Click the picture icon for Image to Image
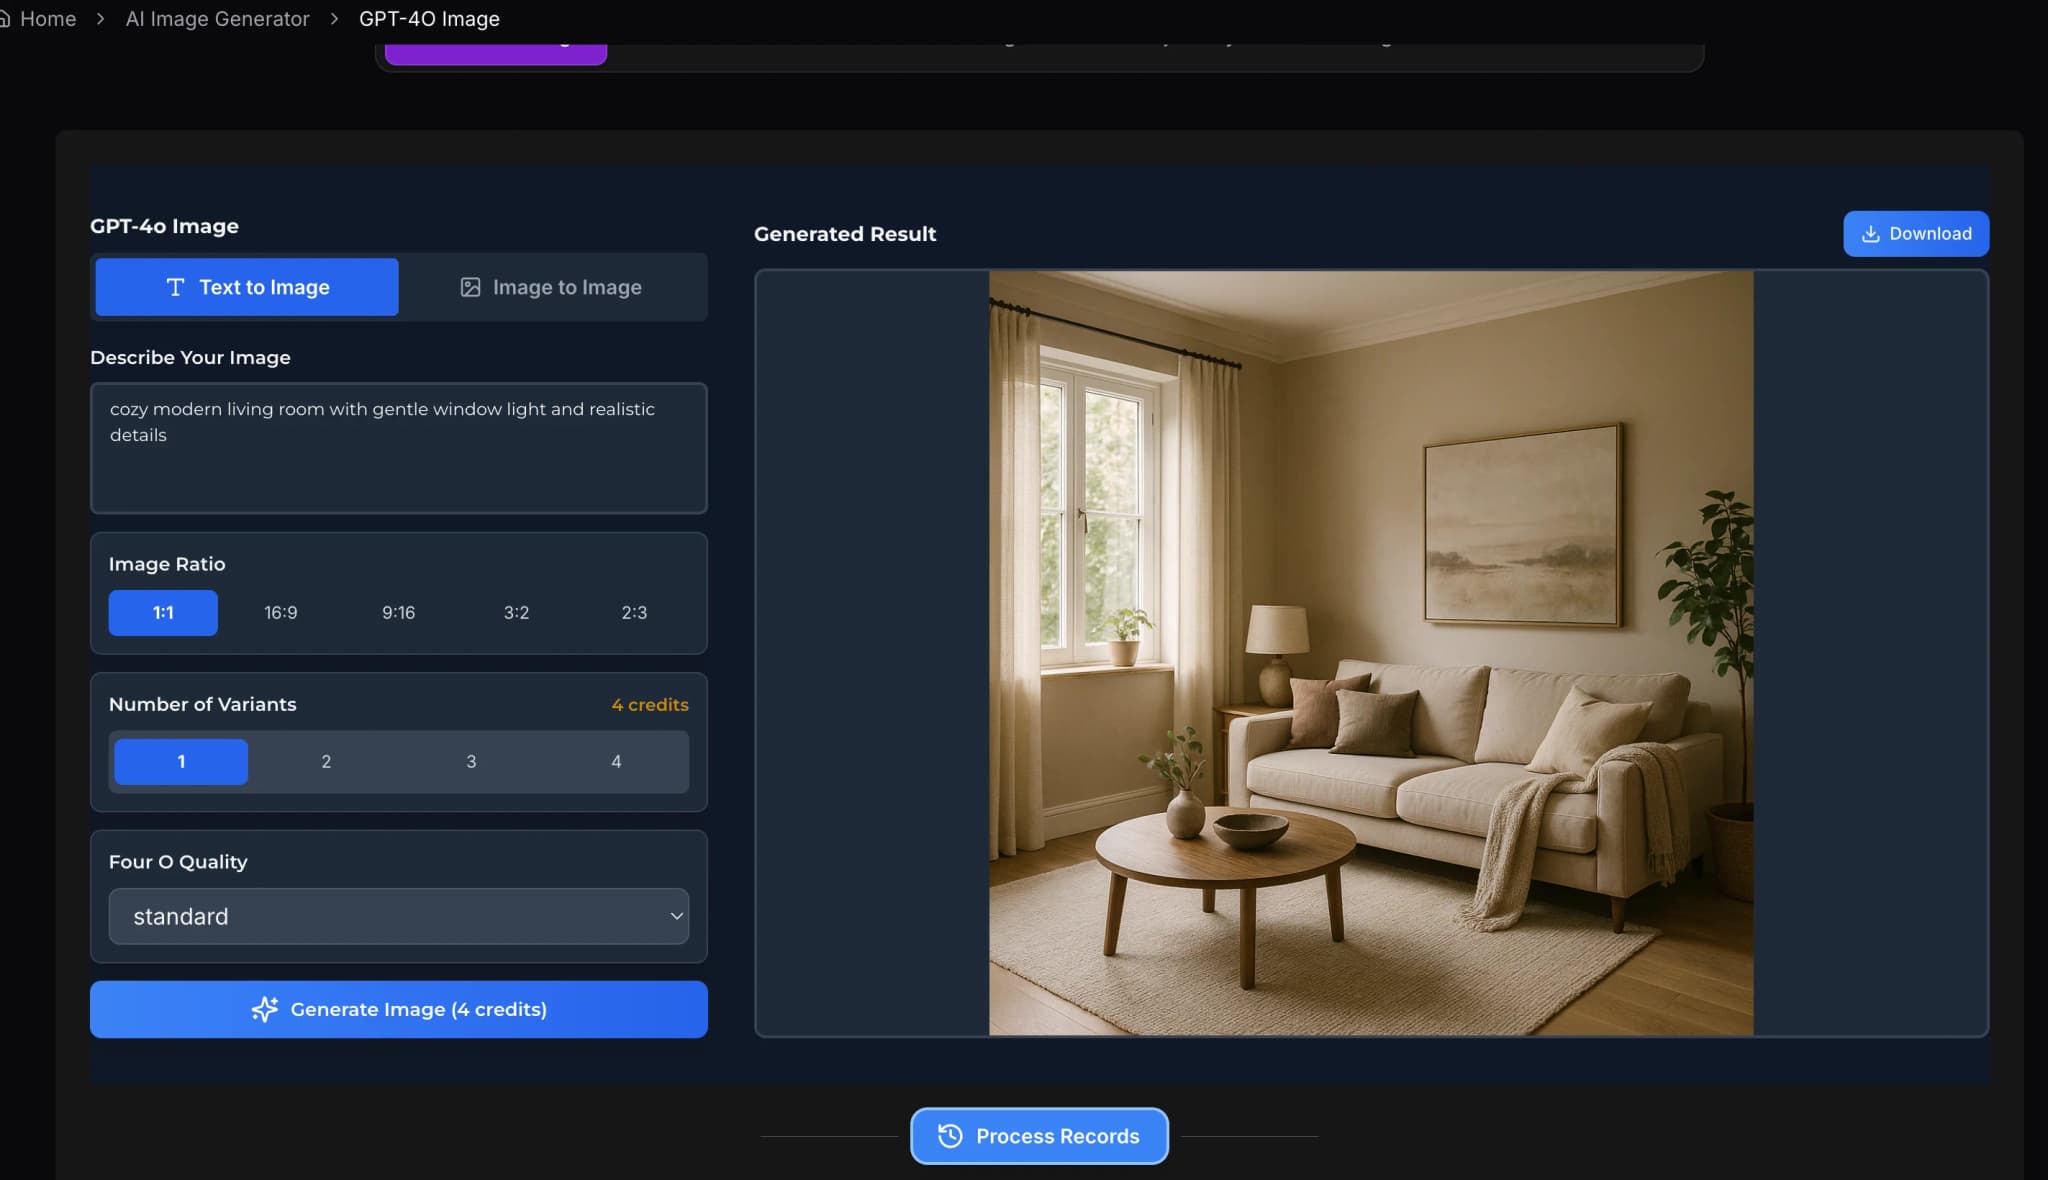2048x1180 pixels. coord(470,288)
